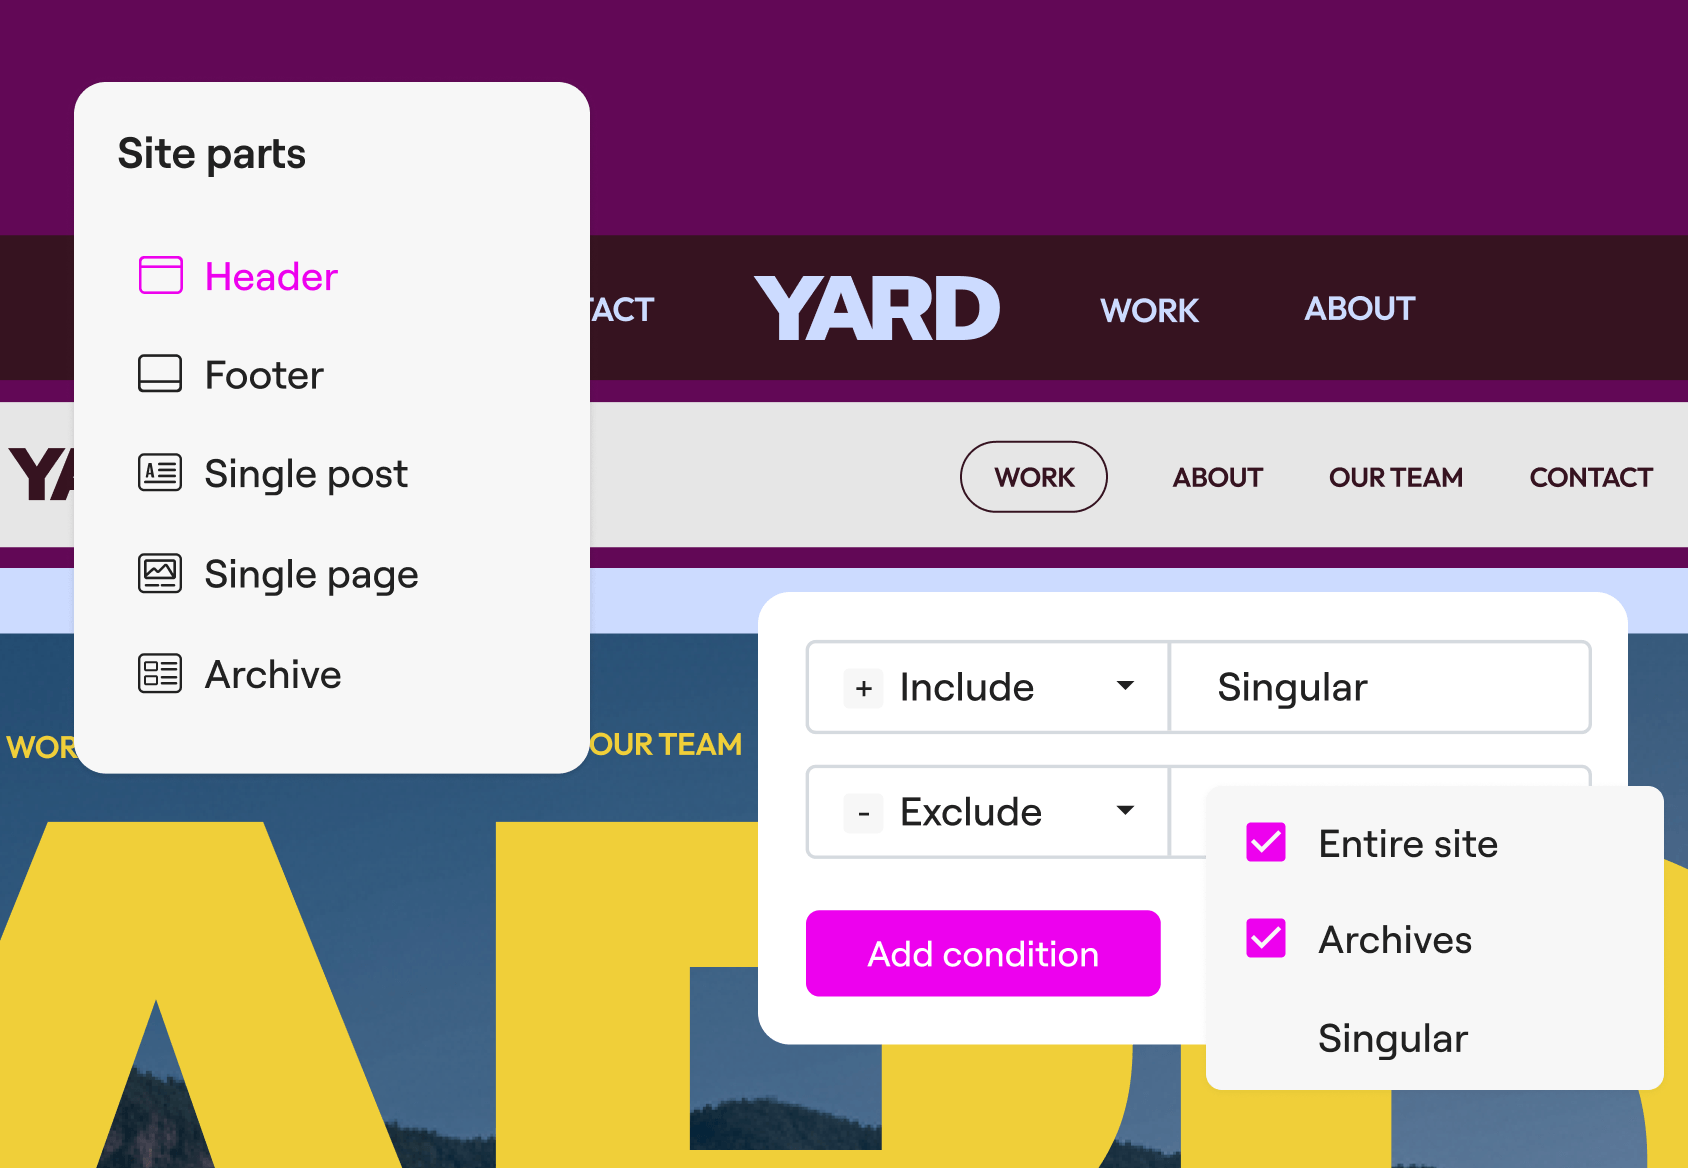Click the Footer icon in Site parts
Image resolution: width=1688 pixels, height=1168 pixels.
click(x=160, y=374)
